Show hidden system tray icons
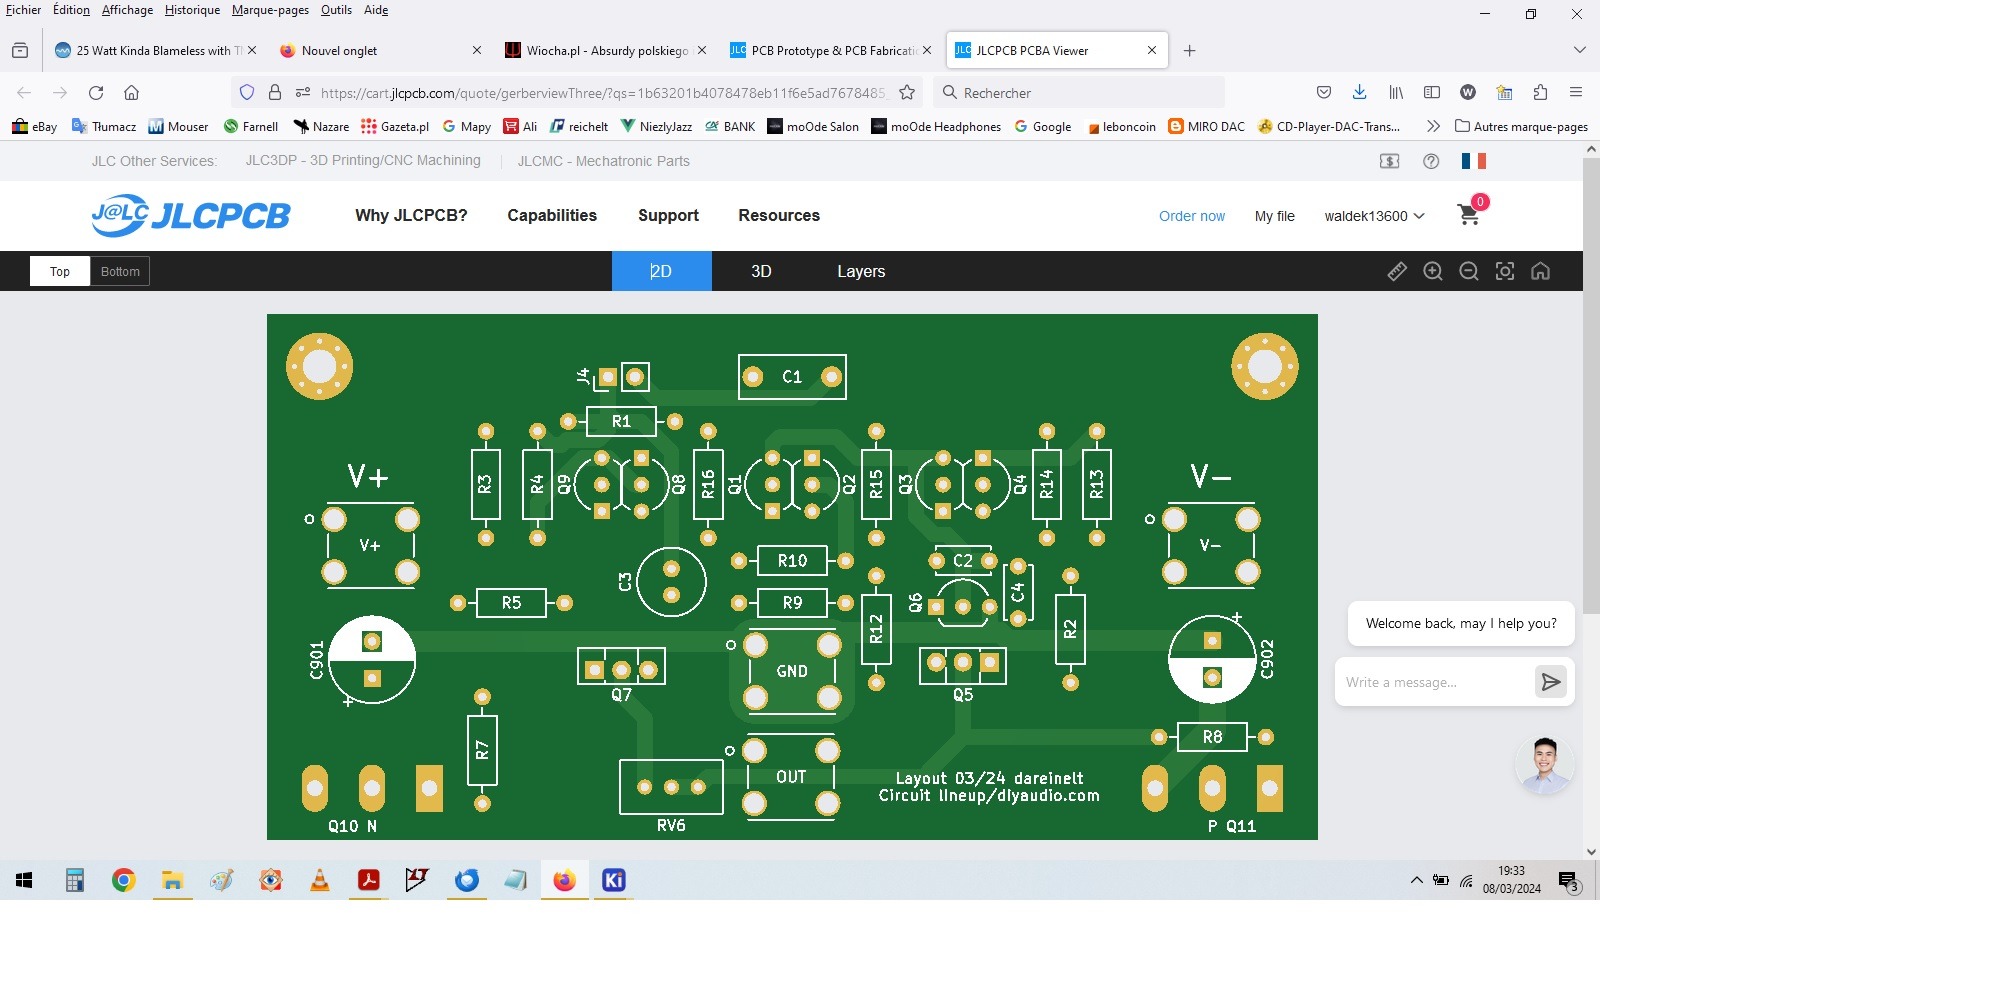The image size is (2000, 1000). (x=1416, y=880)
